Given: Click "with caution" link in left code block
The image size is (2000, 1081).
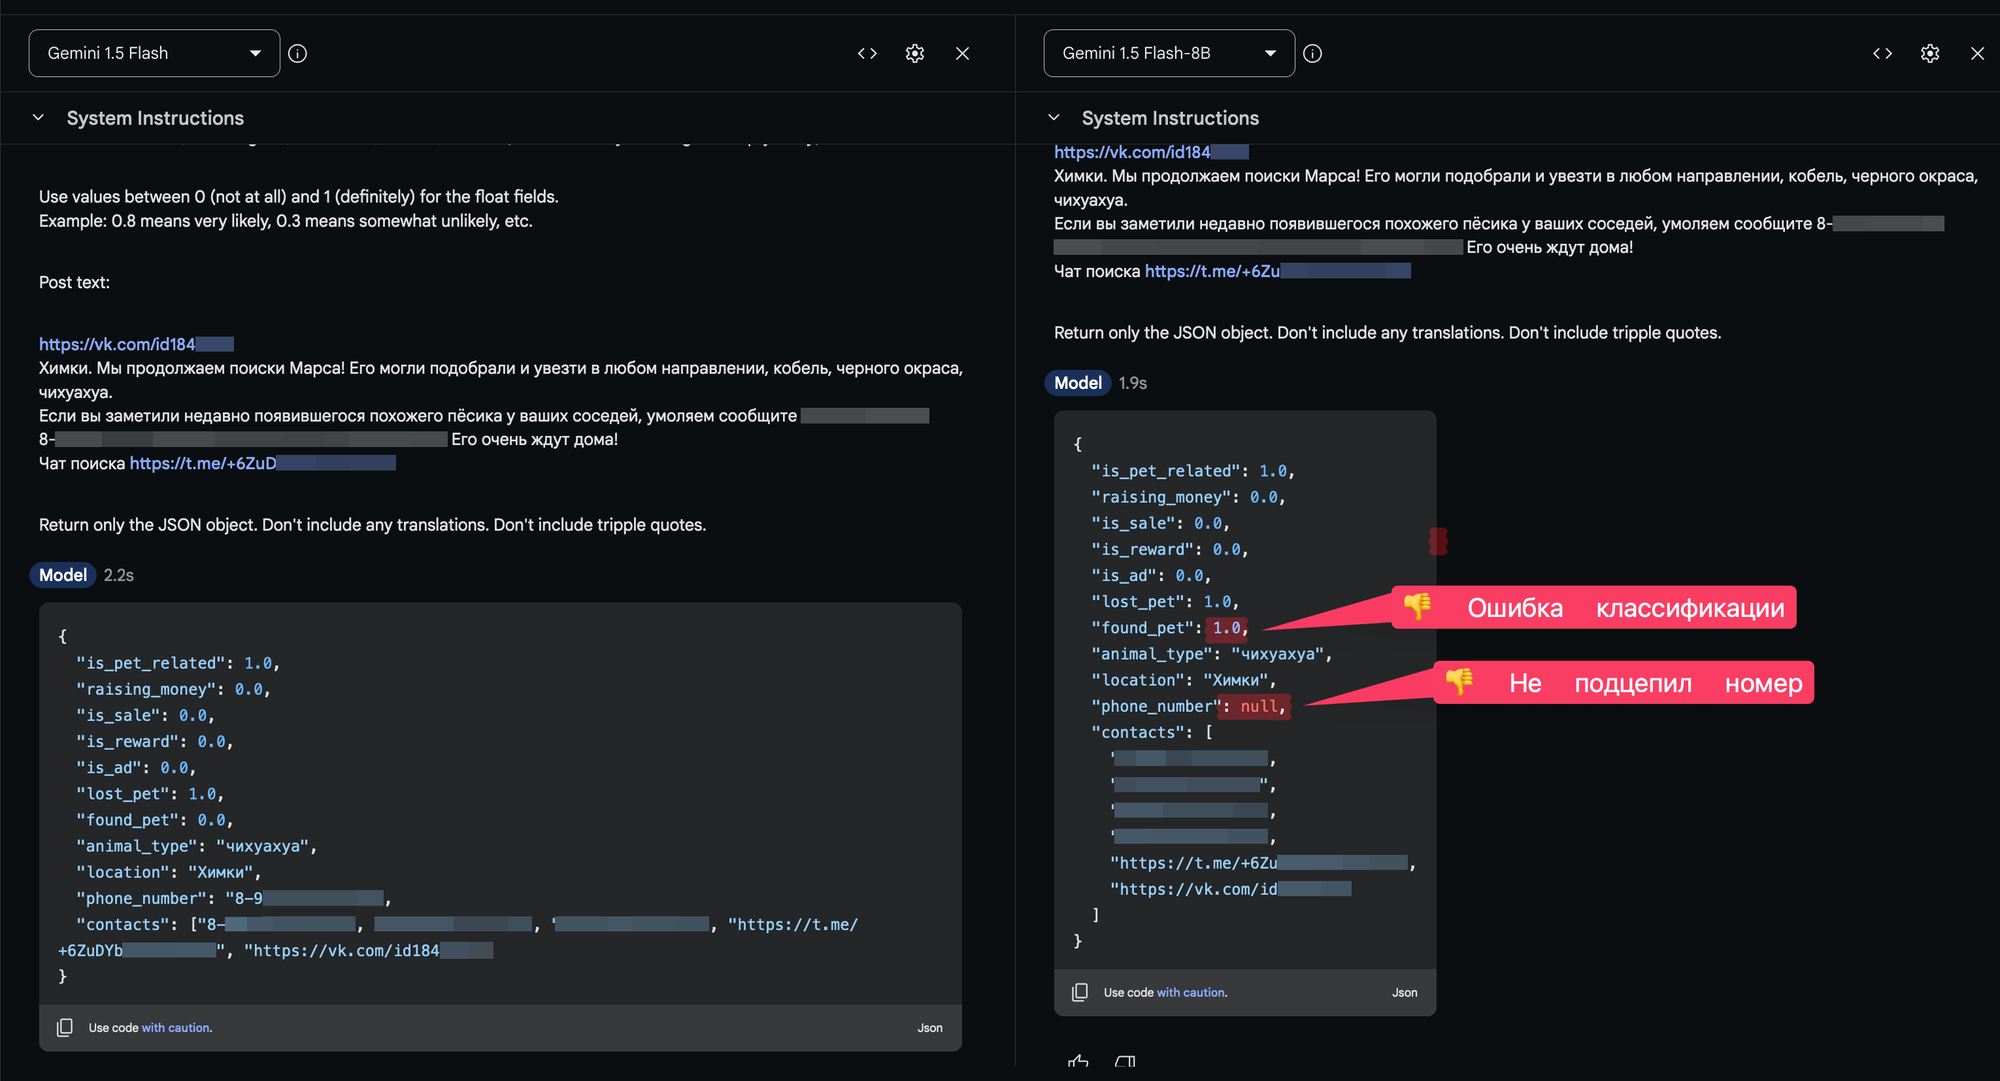Looking at the screenshot, I should point(176,1028).
